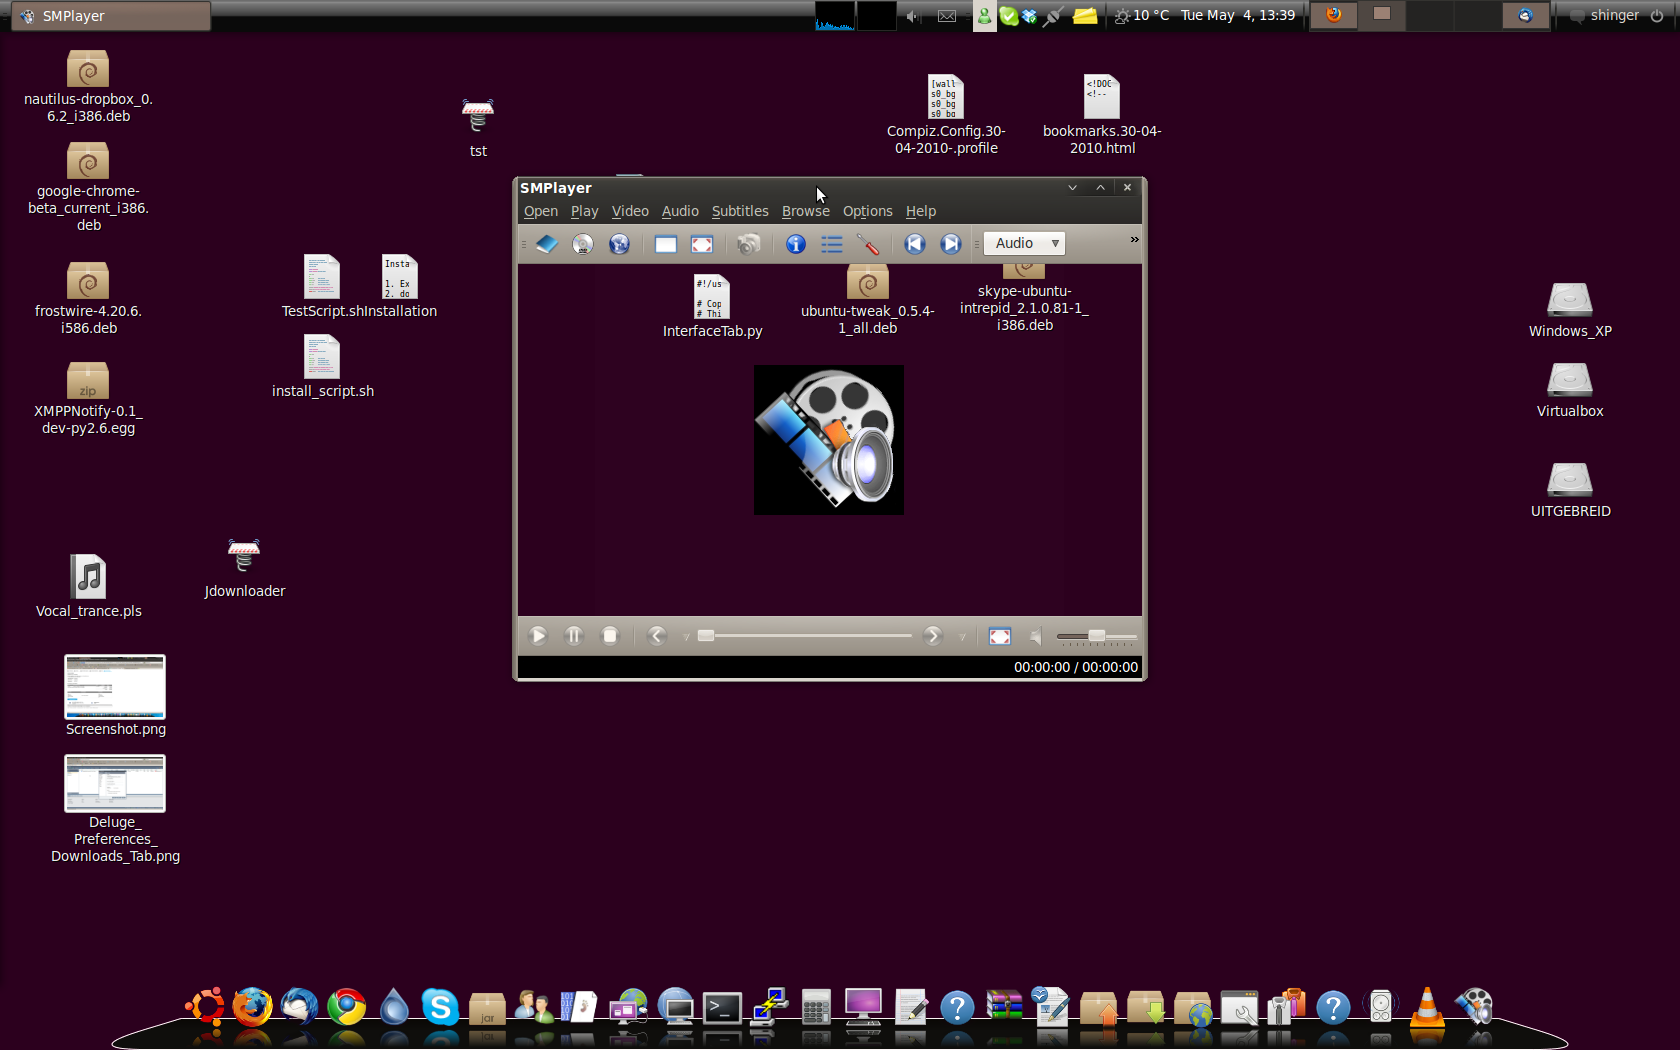Click the rewind left arrow button

click(657, 636)
